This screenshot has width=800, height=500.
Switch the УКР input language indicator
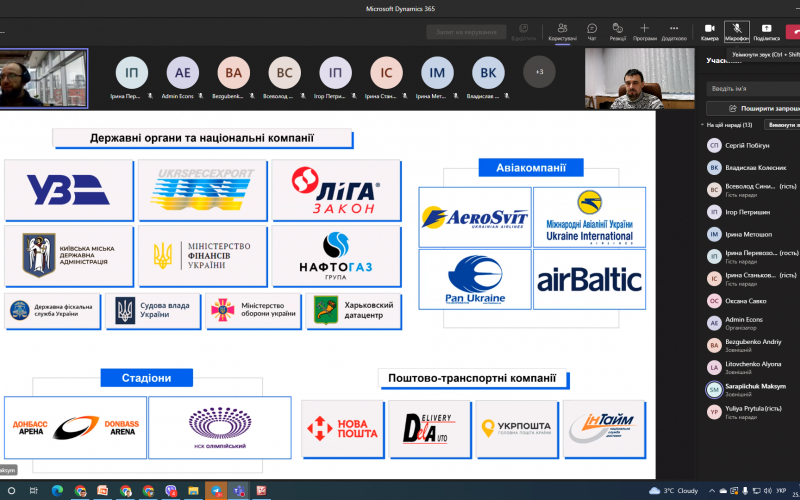click(x=781, y=491)
